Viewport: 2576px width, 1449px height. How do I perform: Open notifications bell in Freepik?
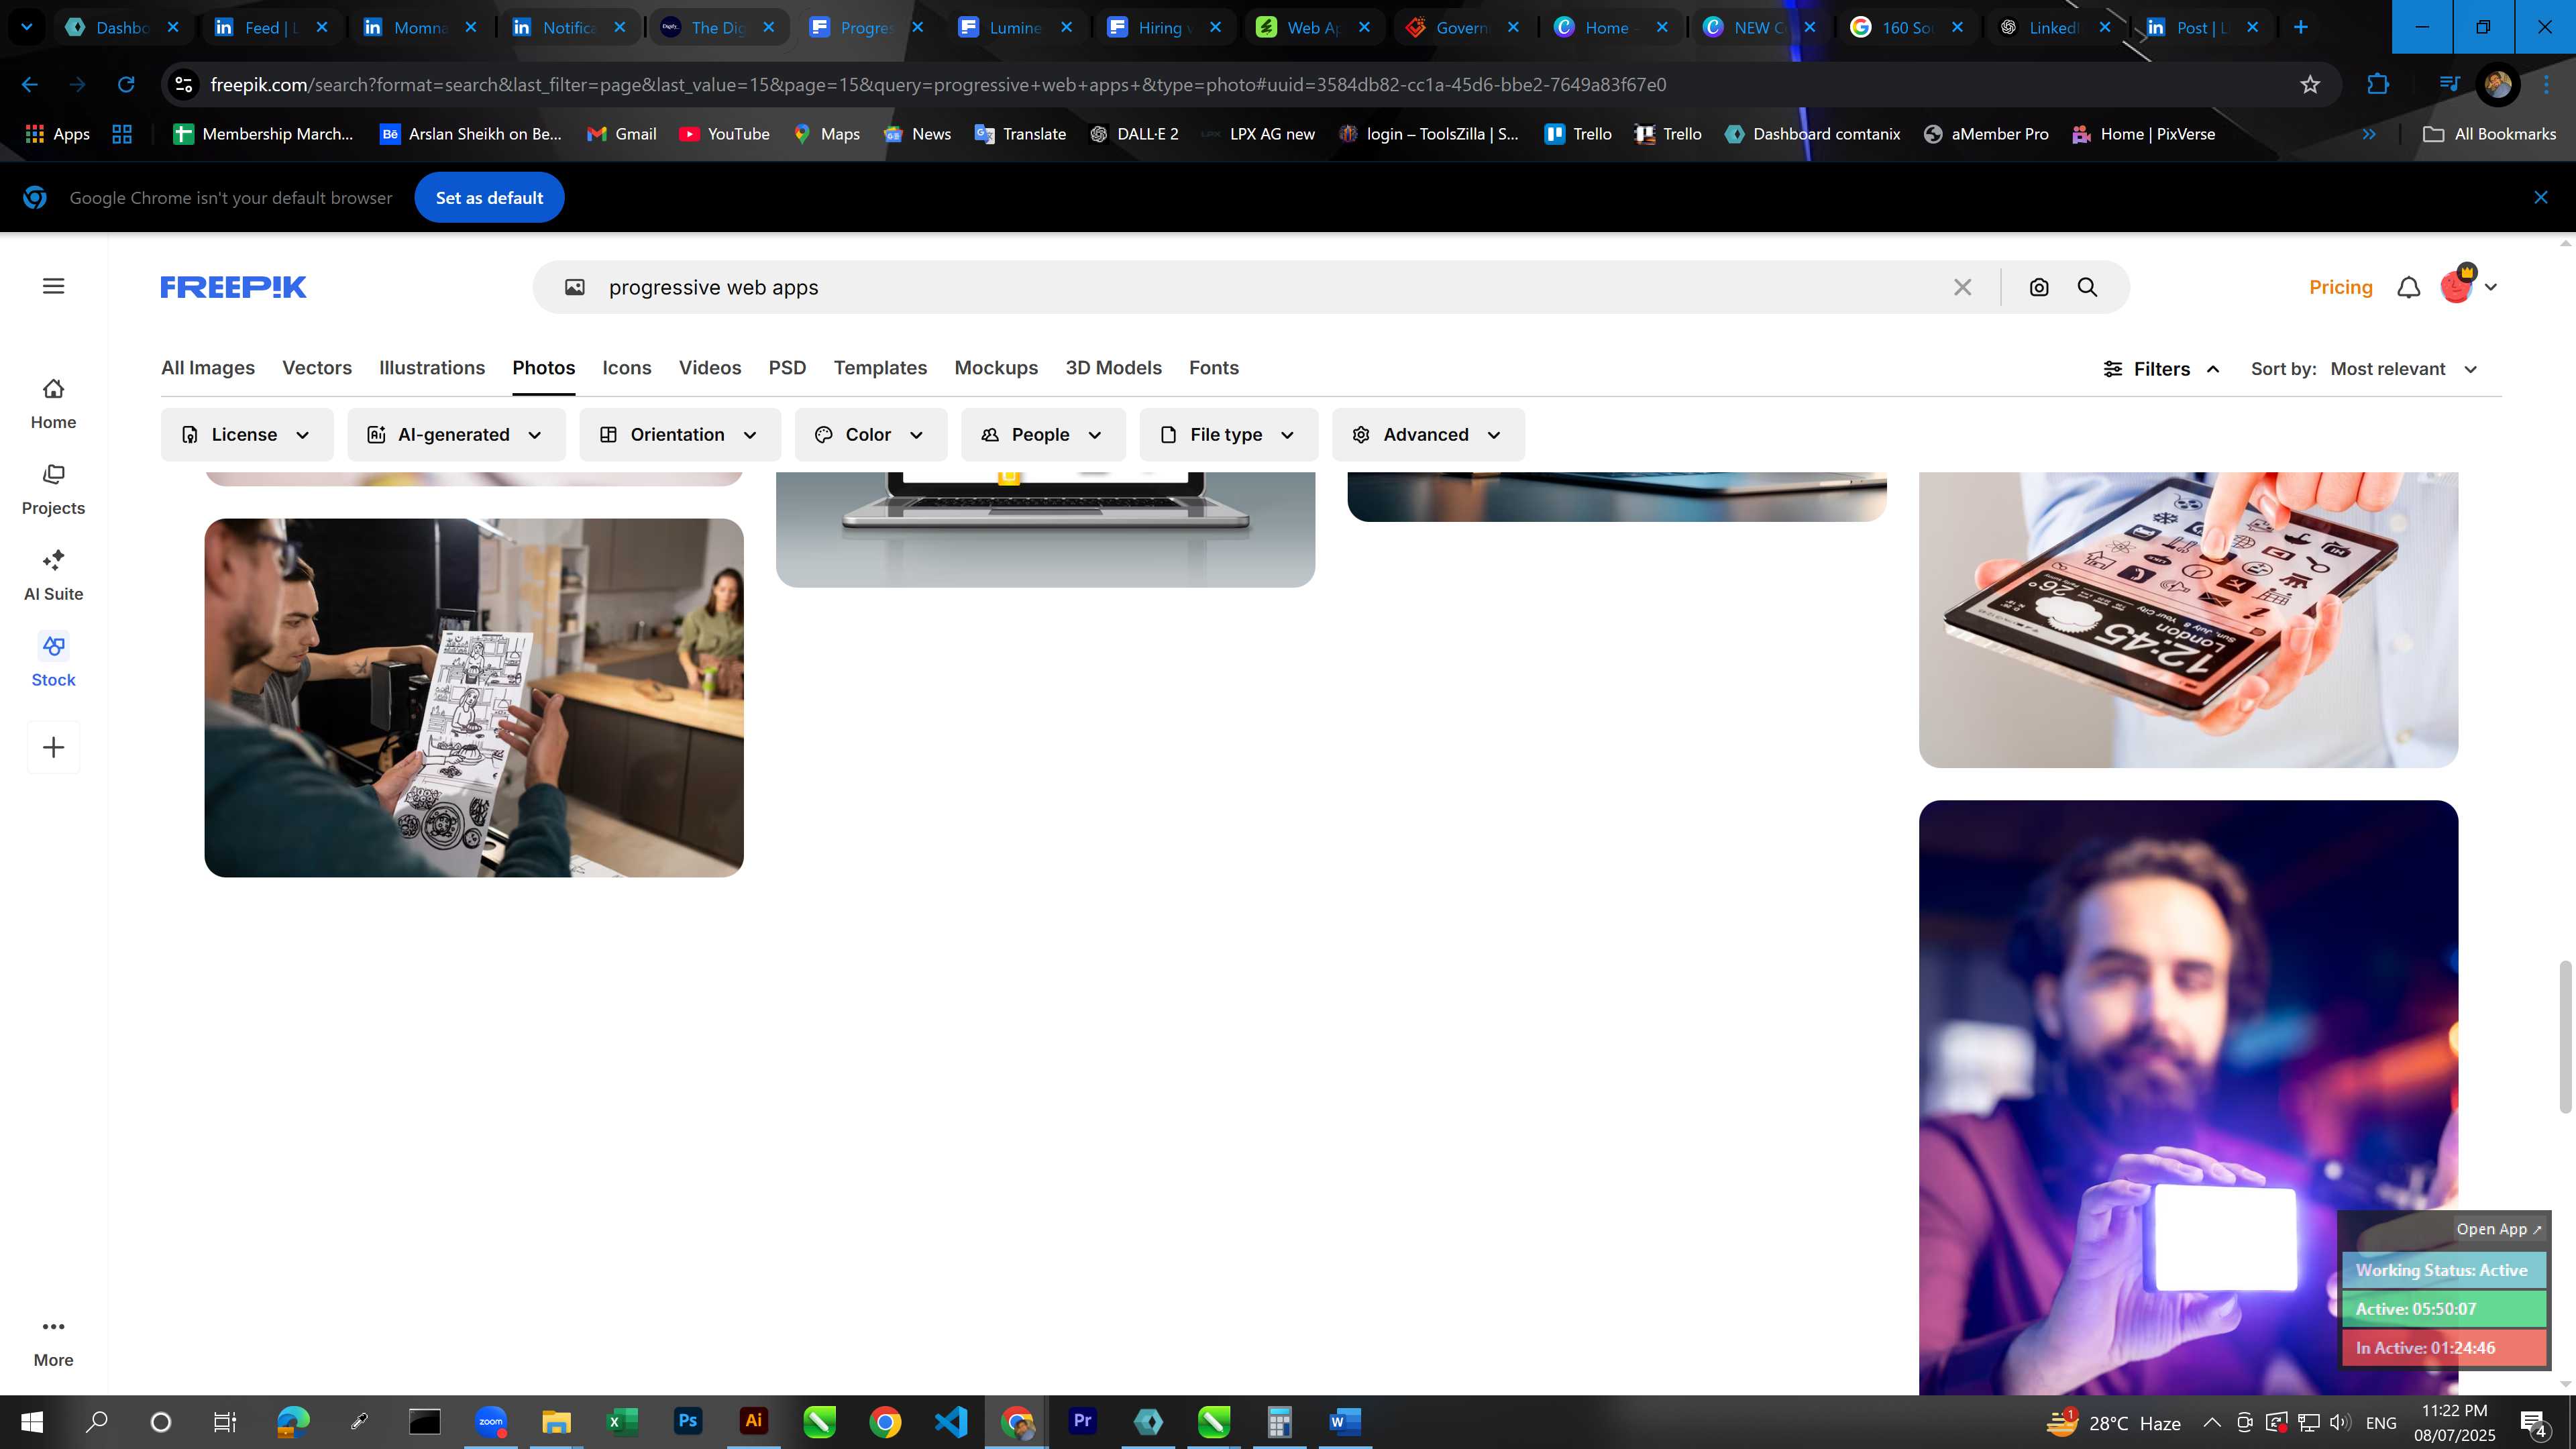2409,287
